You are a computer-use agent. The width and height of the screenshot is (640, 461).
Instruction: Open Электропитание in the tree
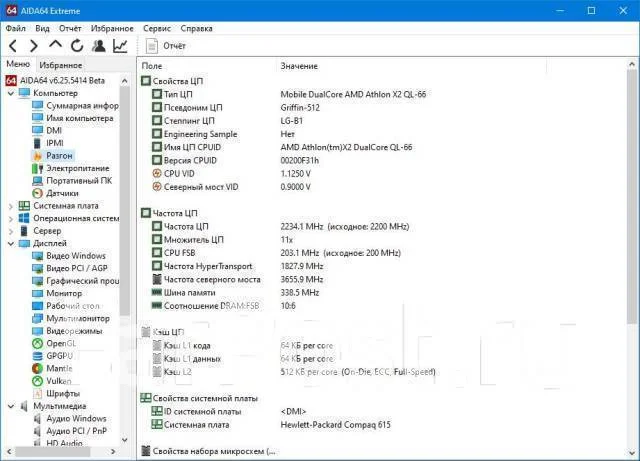(x=71, y=168)
